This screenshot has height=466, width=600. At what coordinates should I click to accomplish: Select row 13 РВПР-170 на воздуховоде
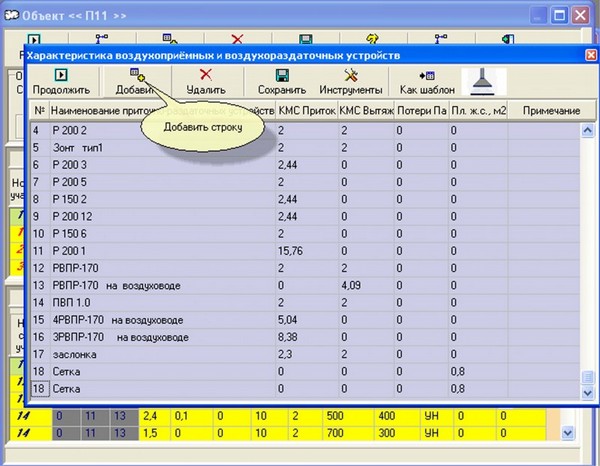pyautogui.click(x=305, y=285)
